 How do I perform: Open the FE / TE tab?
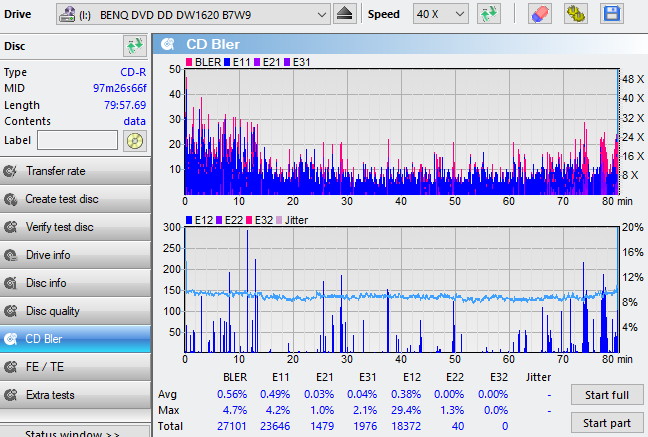click(75, 367)
